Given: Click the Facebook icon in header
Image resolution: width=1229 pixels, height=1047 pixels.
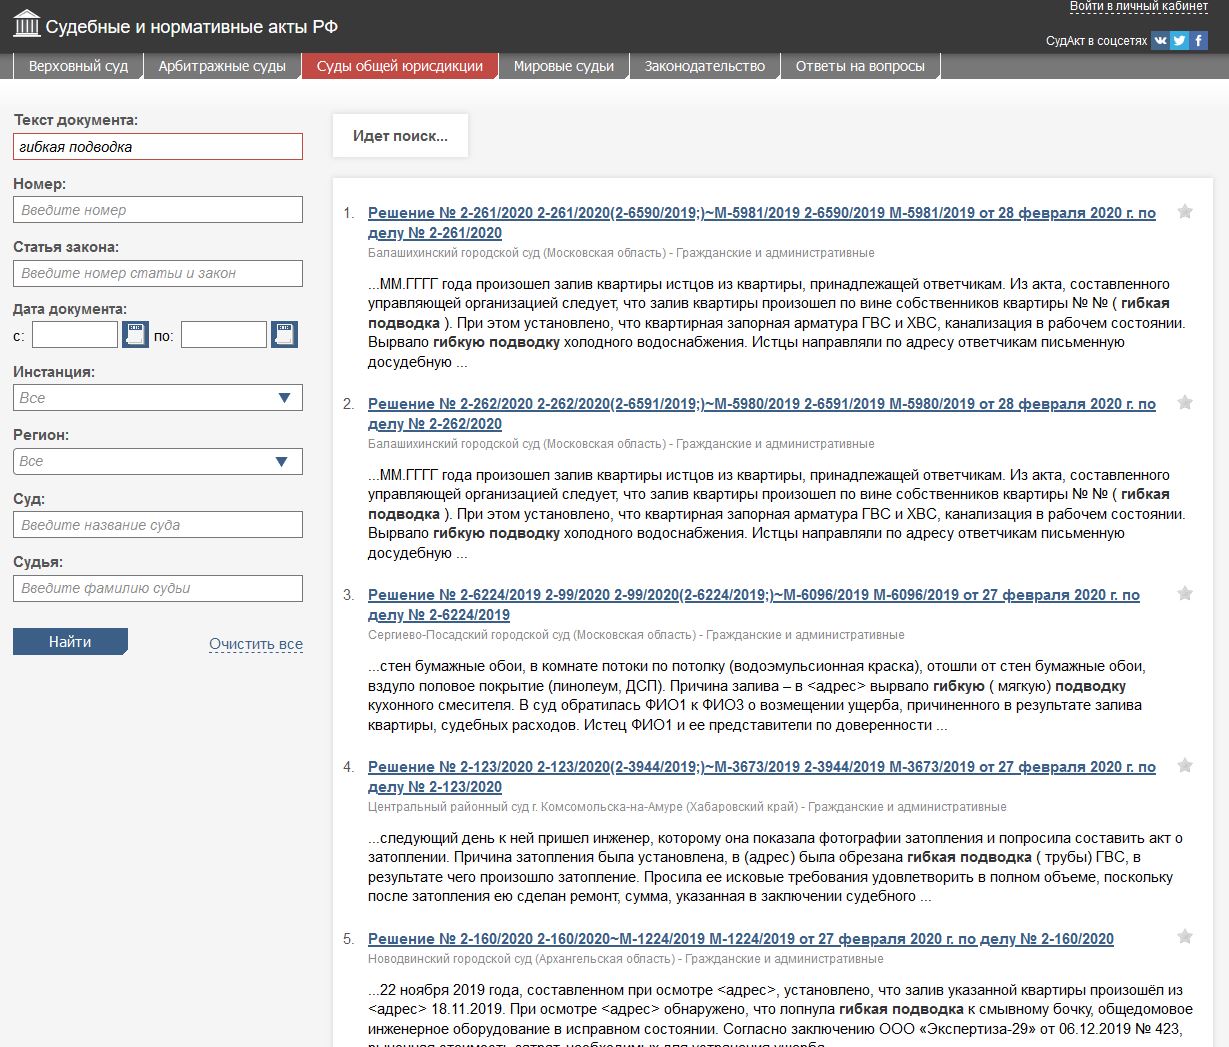Looking at the screenshot, I should coord(1199,41).
